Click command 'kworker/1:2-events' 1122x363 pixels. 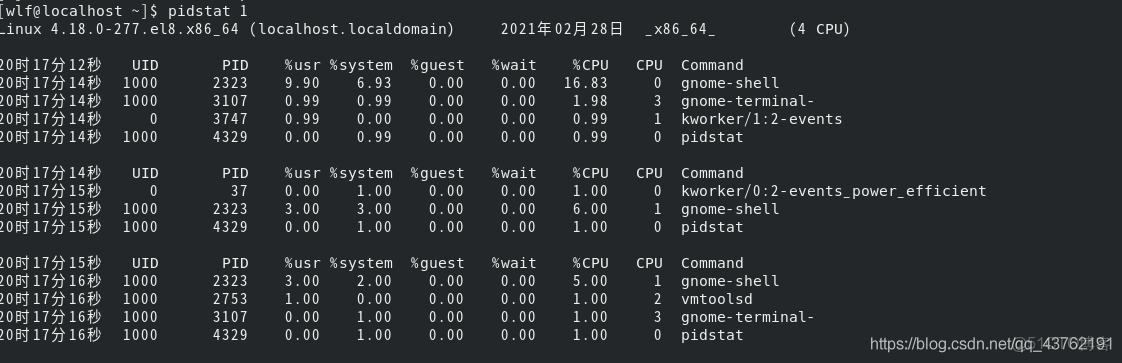761,119
